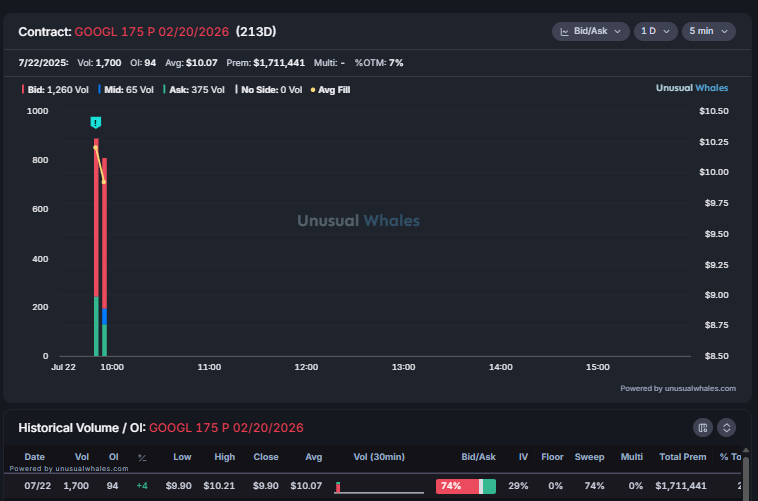This screenshot has width=758, height=501.
Task: Click the $10.21 High cell
Action: (219, 486)
